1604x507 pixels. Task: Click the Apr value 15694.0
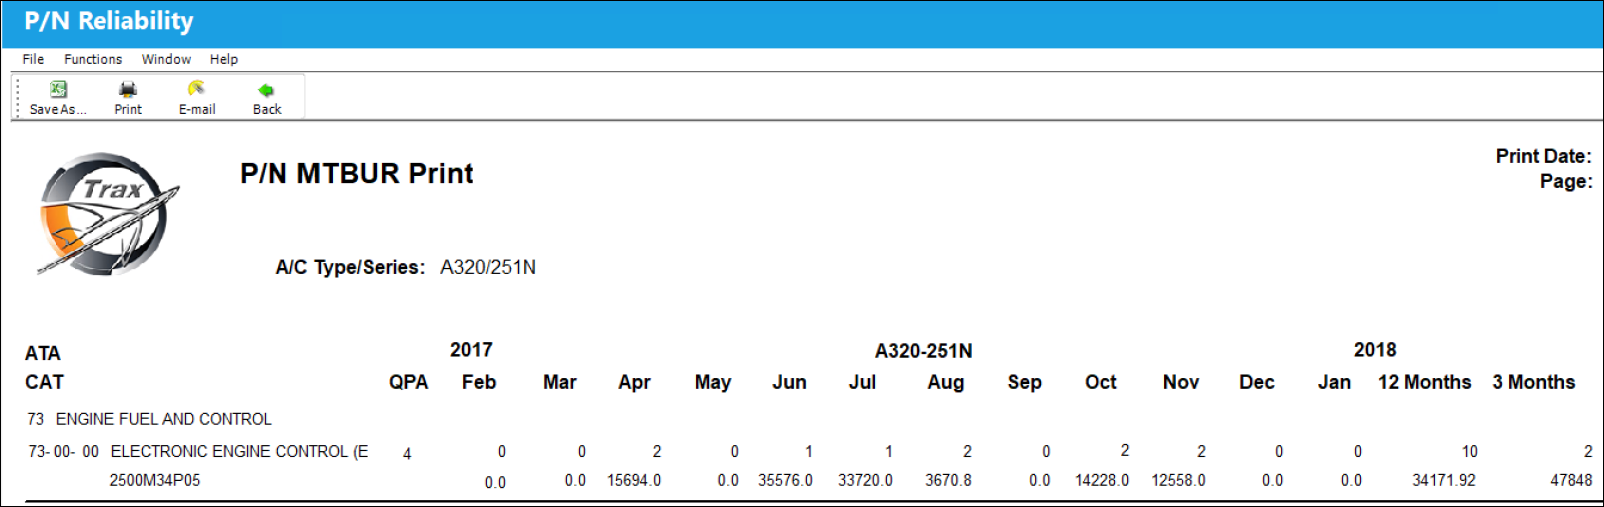[634, 480]
